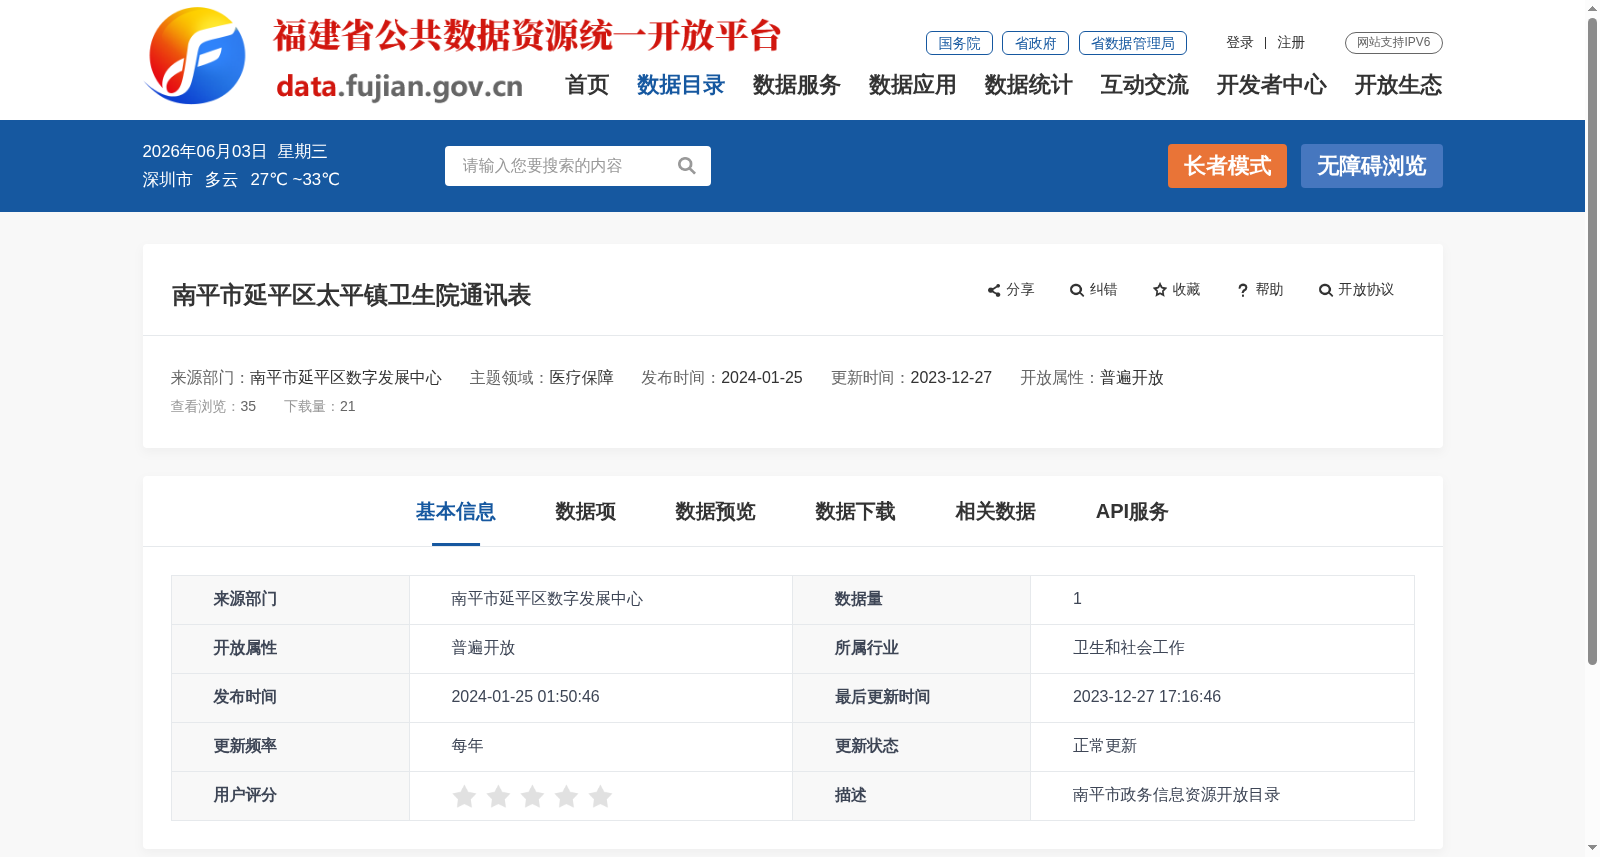Click the page vertical scrollbar thumb
1600x857 pixels.
pos(1592,341)
